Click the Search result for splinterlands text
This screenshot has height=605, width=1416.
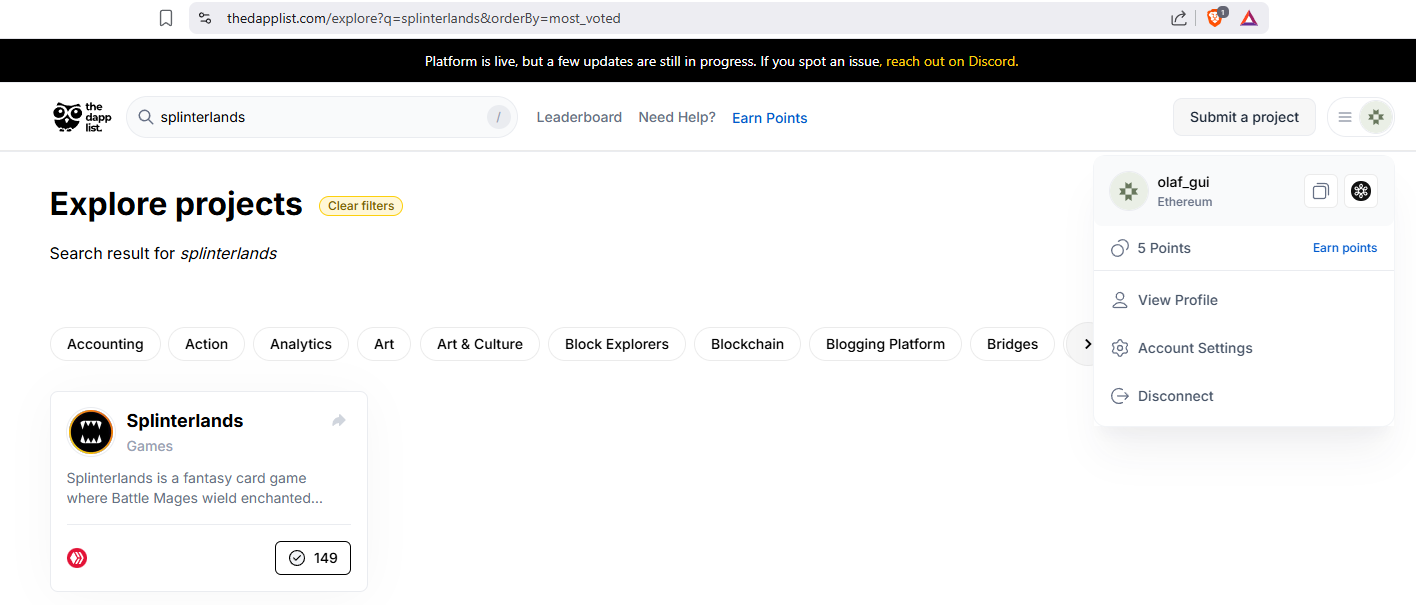click(163, 254)
